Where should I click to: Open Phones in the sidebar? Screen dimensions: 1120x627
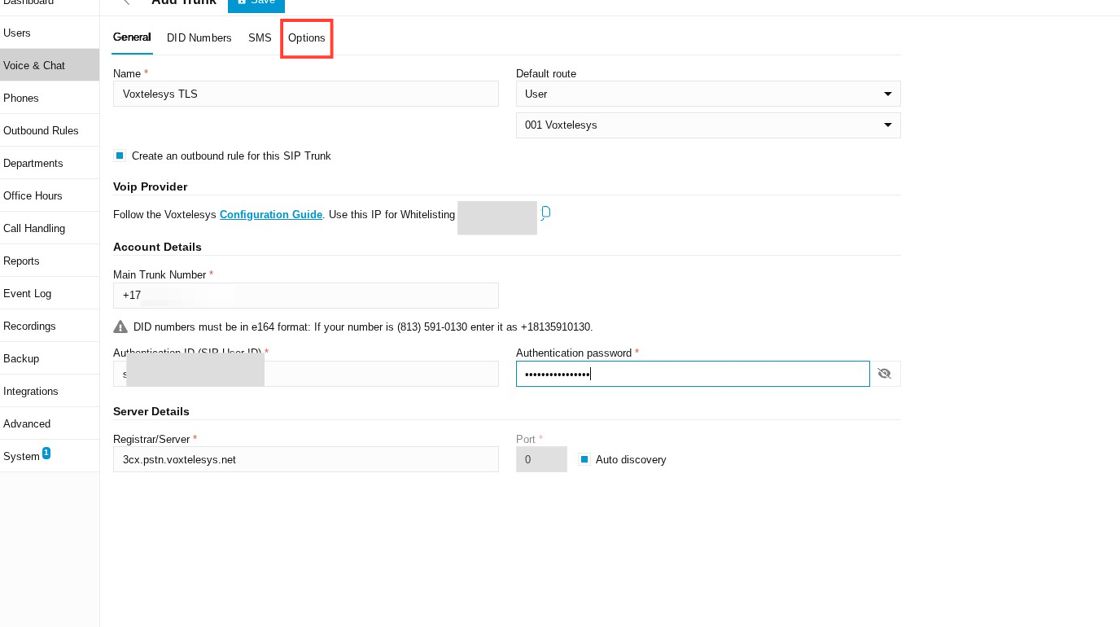[x=49, y=98]
